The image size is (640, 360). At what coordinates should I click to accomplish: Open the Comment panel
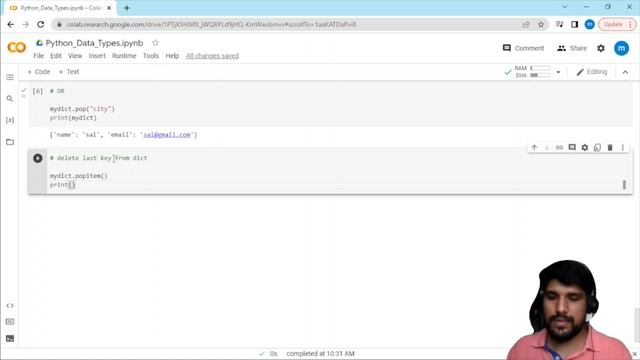(x=523, y=48)
